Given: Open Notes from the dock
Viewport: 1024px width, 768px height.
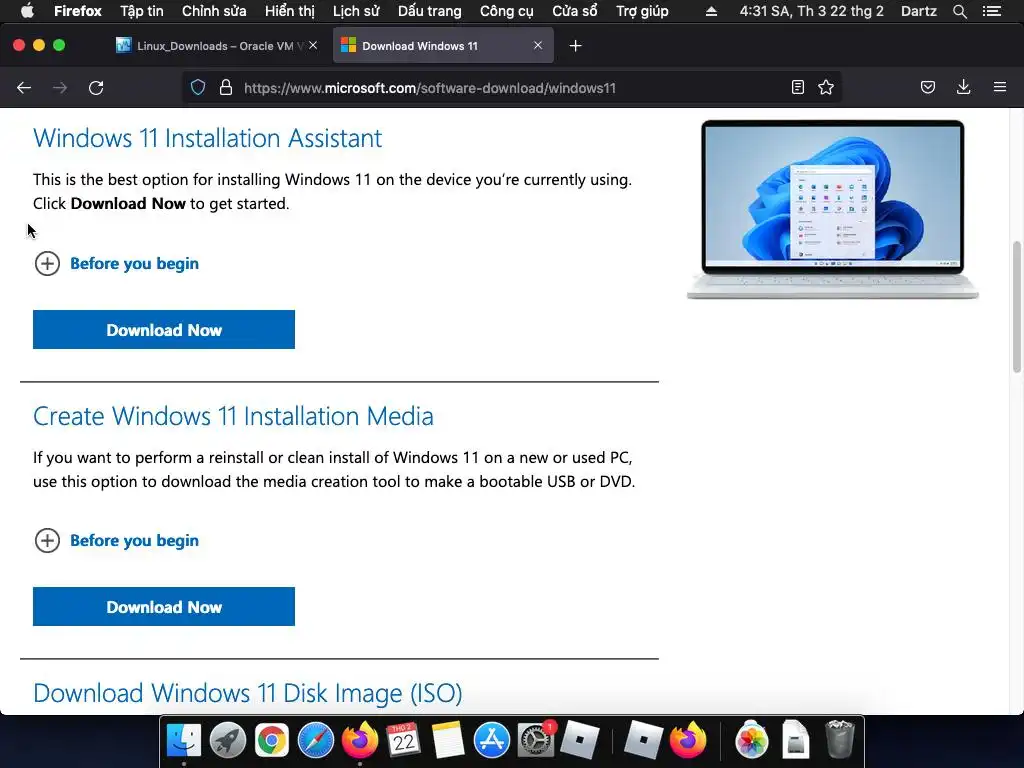Looking at the screenshot, I should (x=447, y=740).
